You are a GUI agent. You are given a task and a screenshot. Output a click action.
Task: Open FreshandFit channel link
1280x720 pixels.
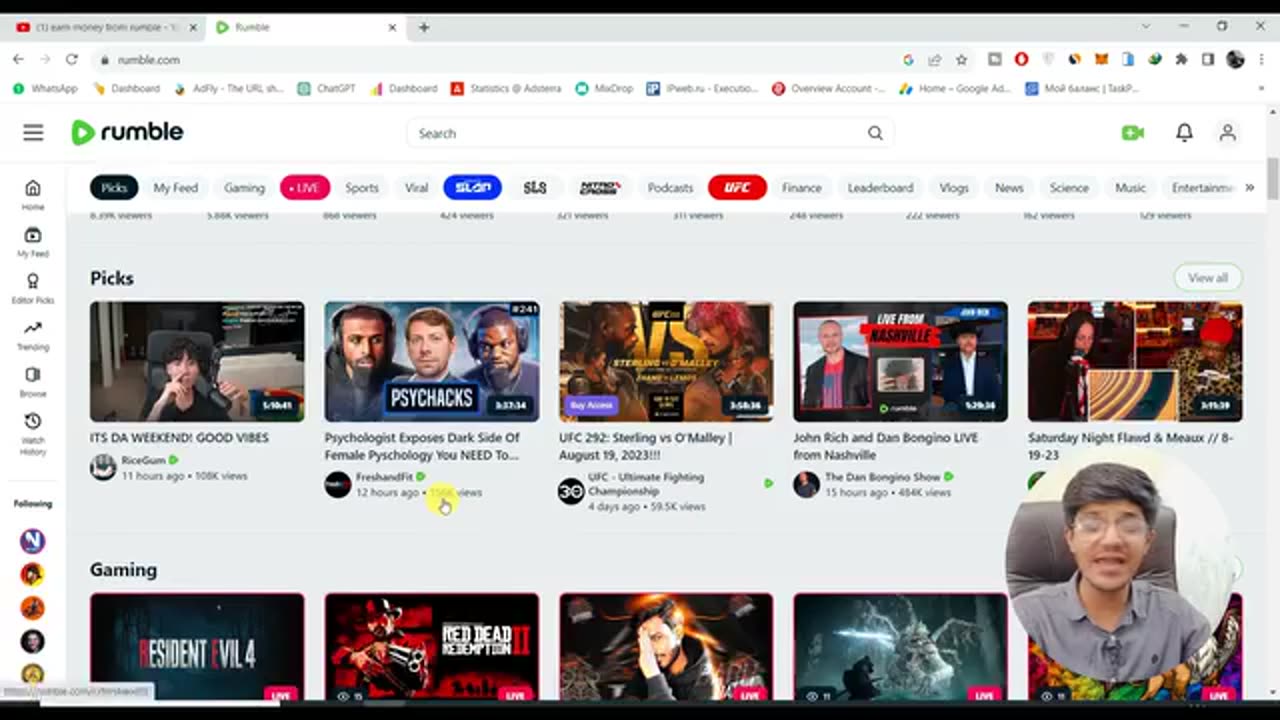[384, 477]
